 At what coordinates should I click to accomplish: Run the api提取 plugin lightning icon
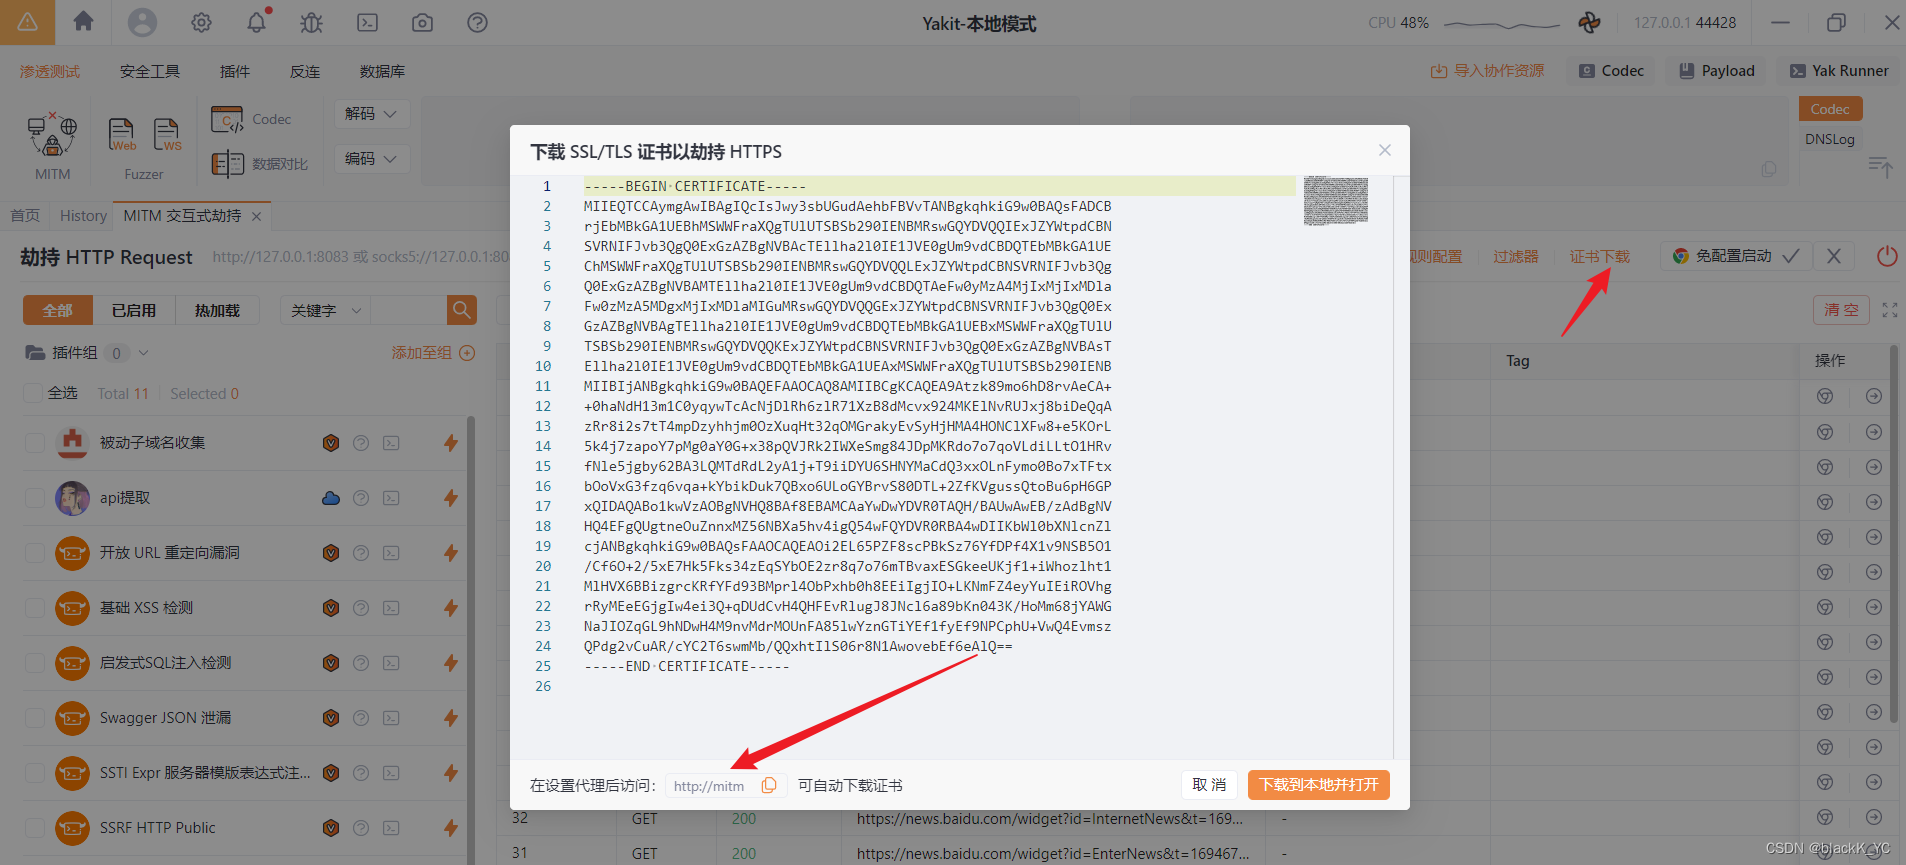[451, 498]
